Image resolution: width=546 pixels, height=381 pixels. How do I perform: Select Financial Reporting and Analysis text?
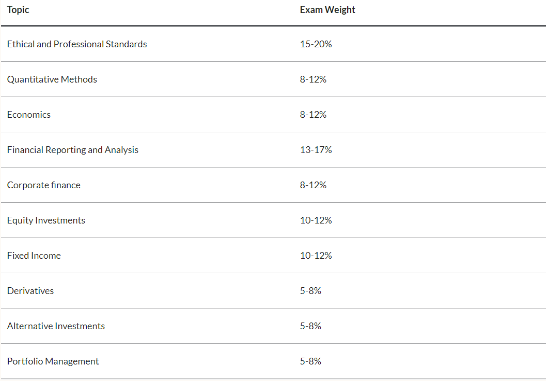tap(72, 150)
